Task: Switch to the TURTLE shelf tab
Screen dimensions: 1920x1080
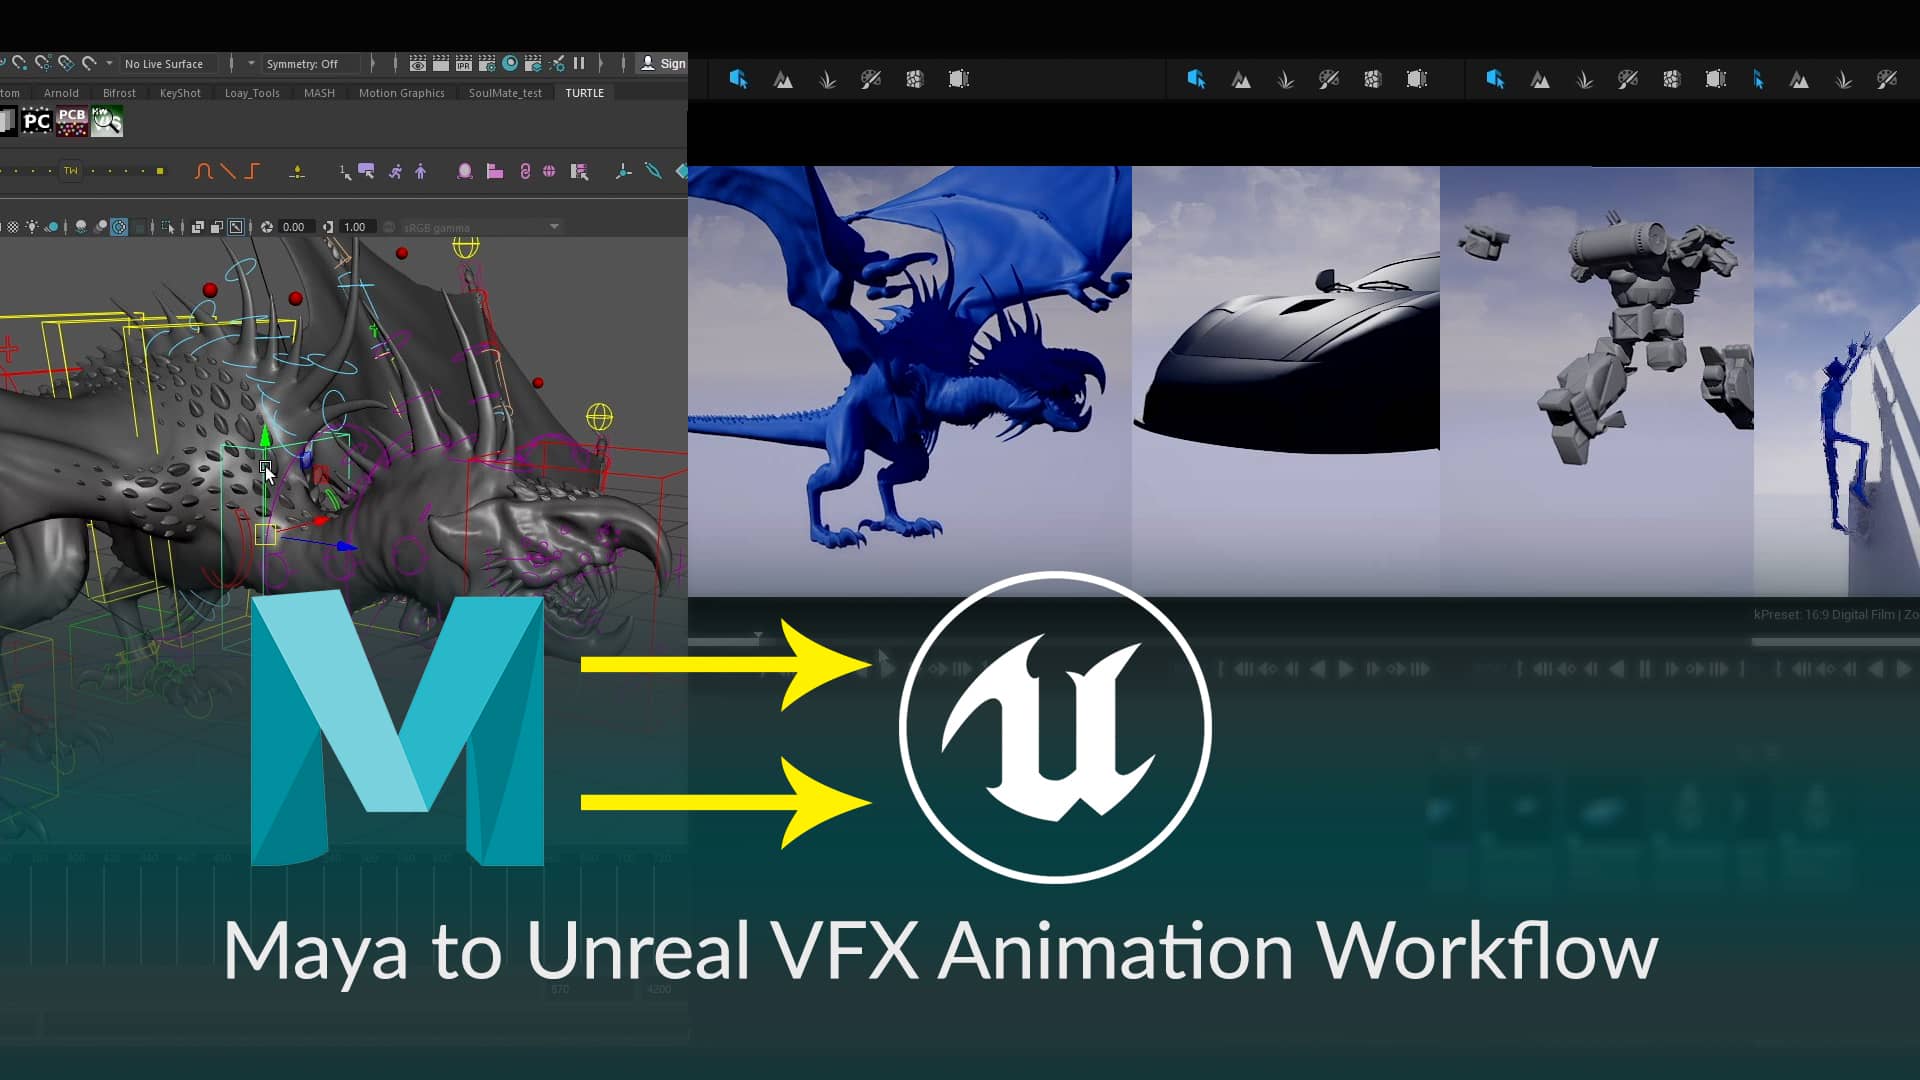Action: tap(583, 92)
